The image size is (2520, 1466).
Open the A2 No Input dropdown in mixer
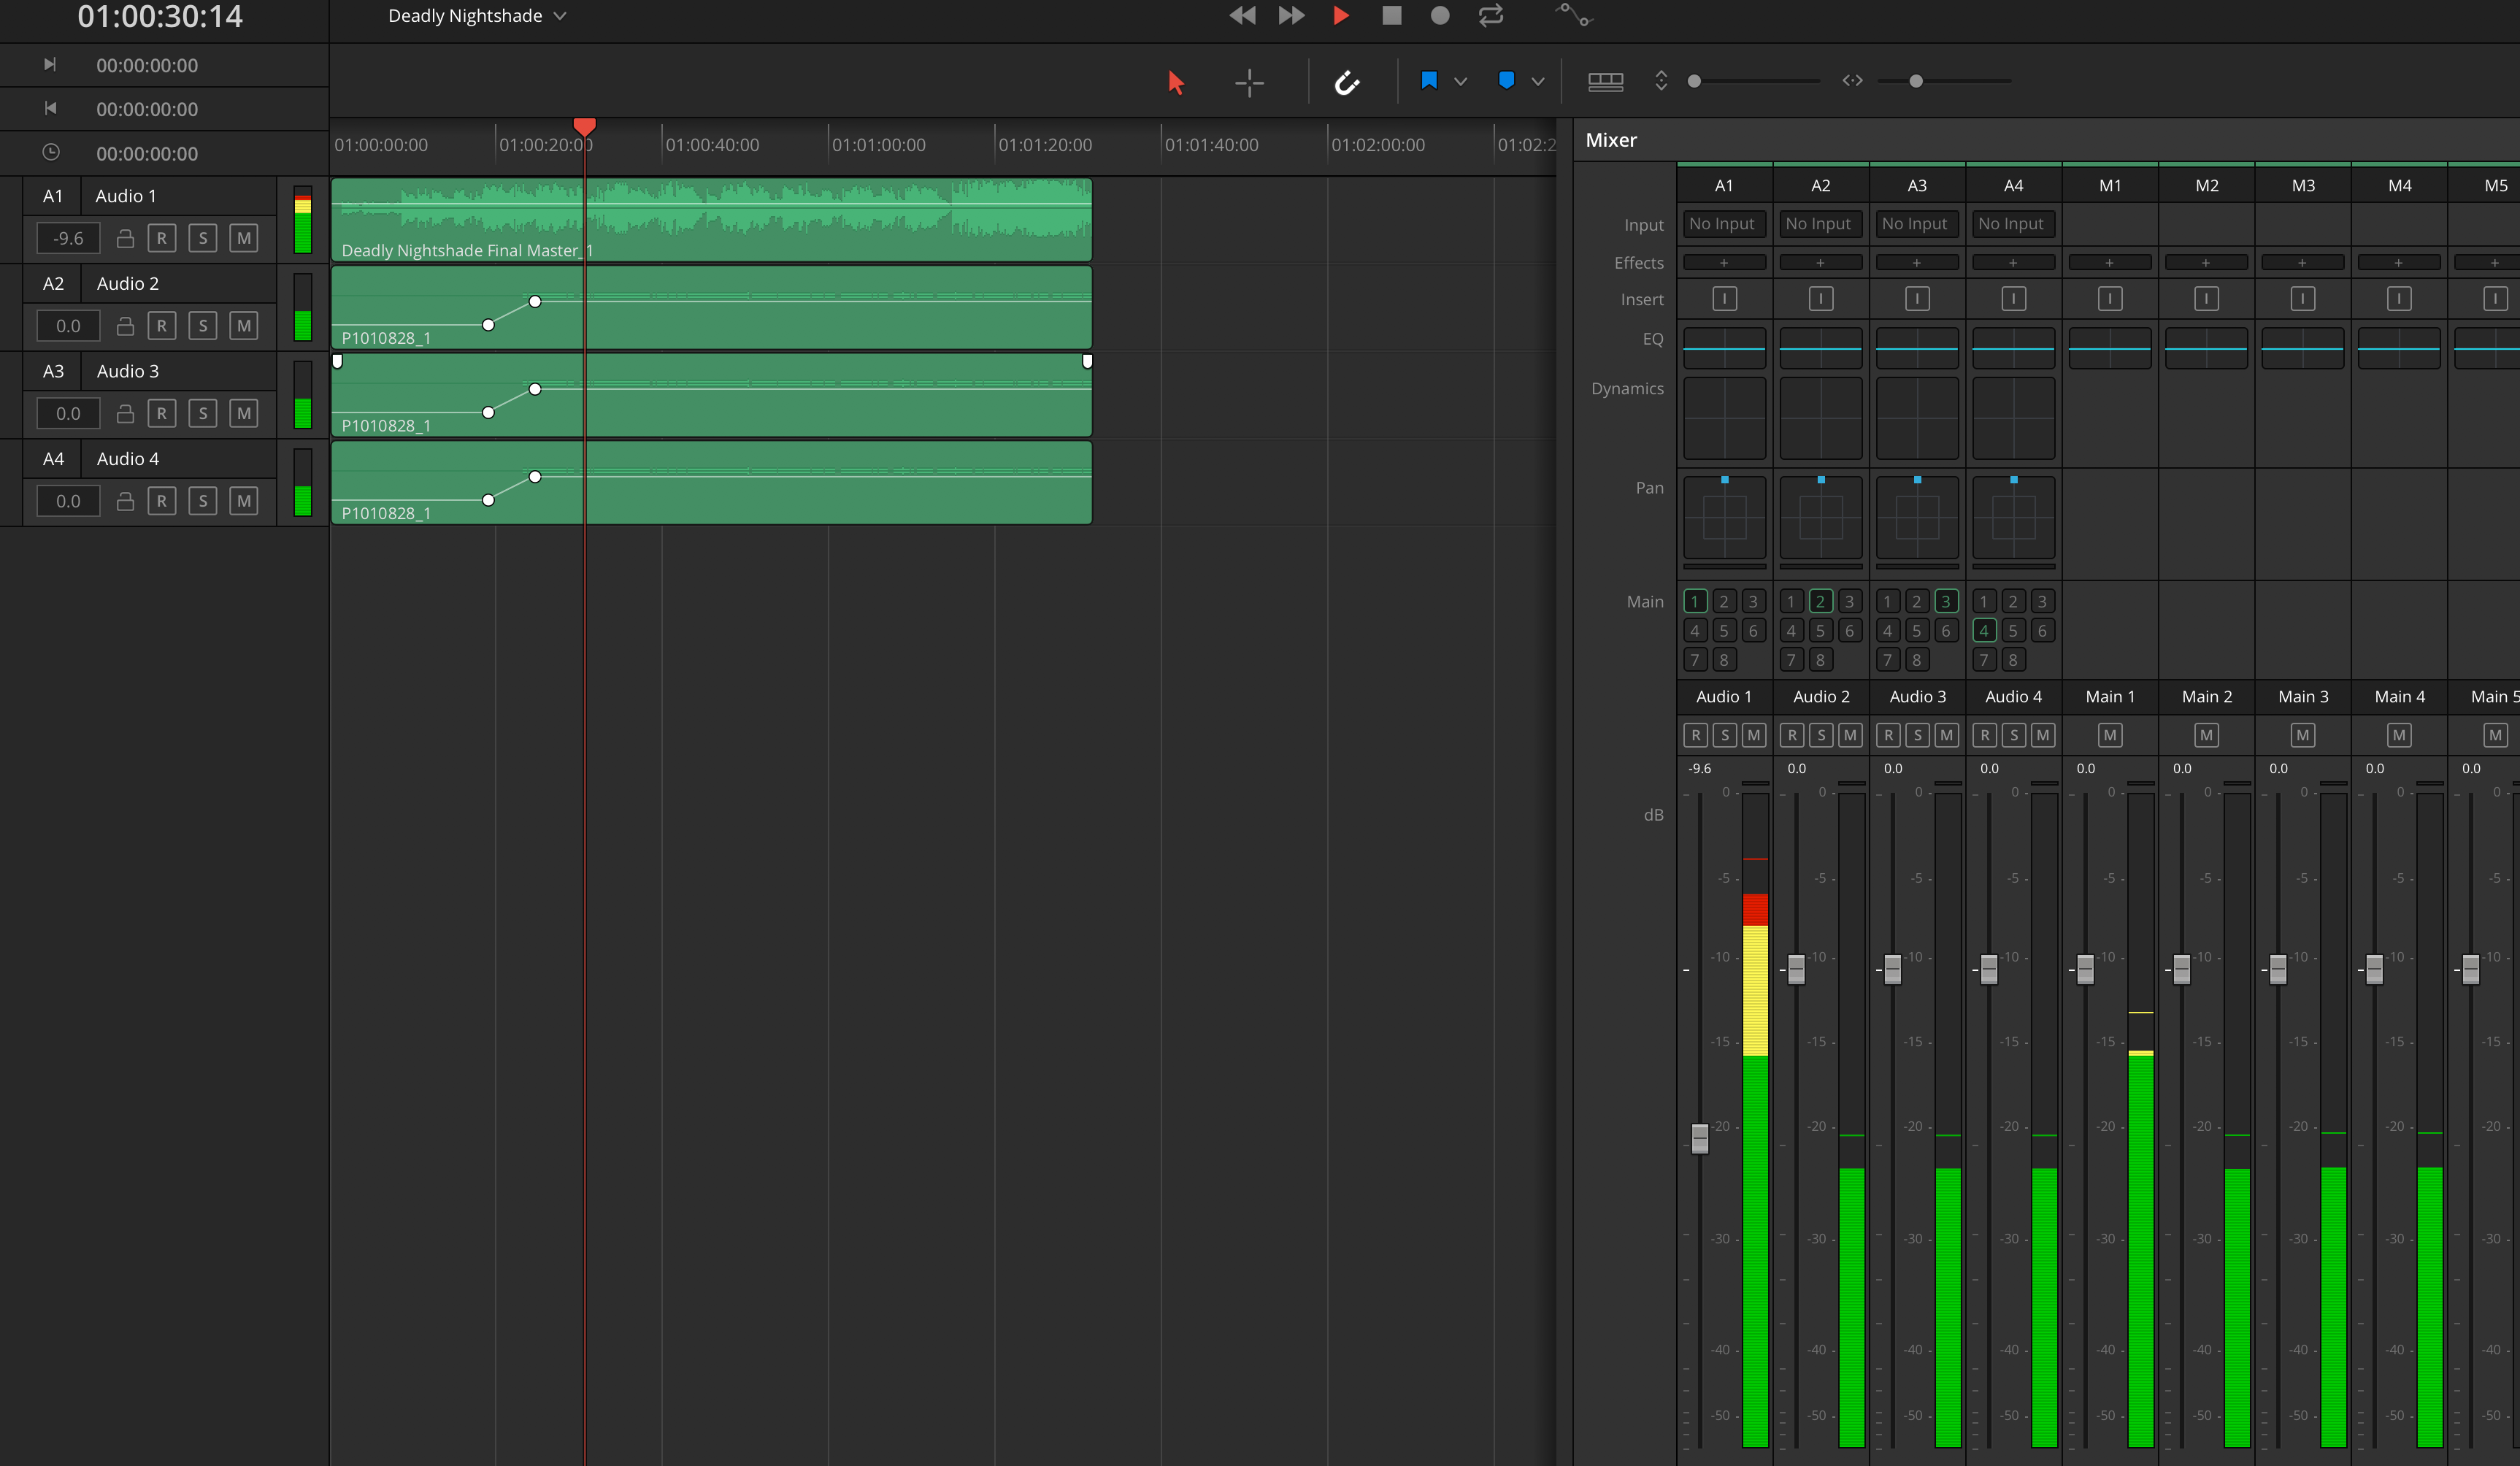point(1821,224)
